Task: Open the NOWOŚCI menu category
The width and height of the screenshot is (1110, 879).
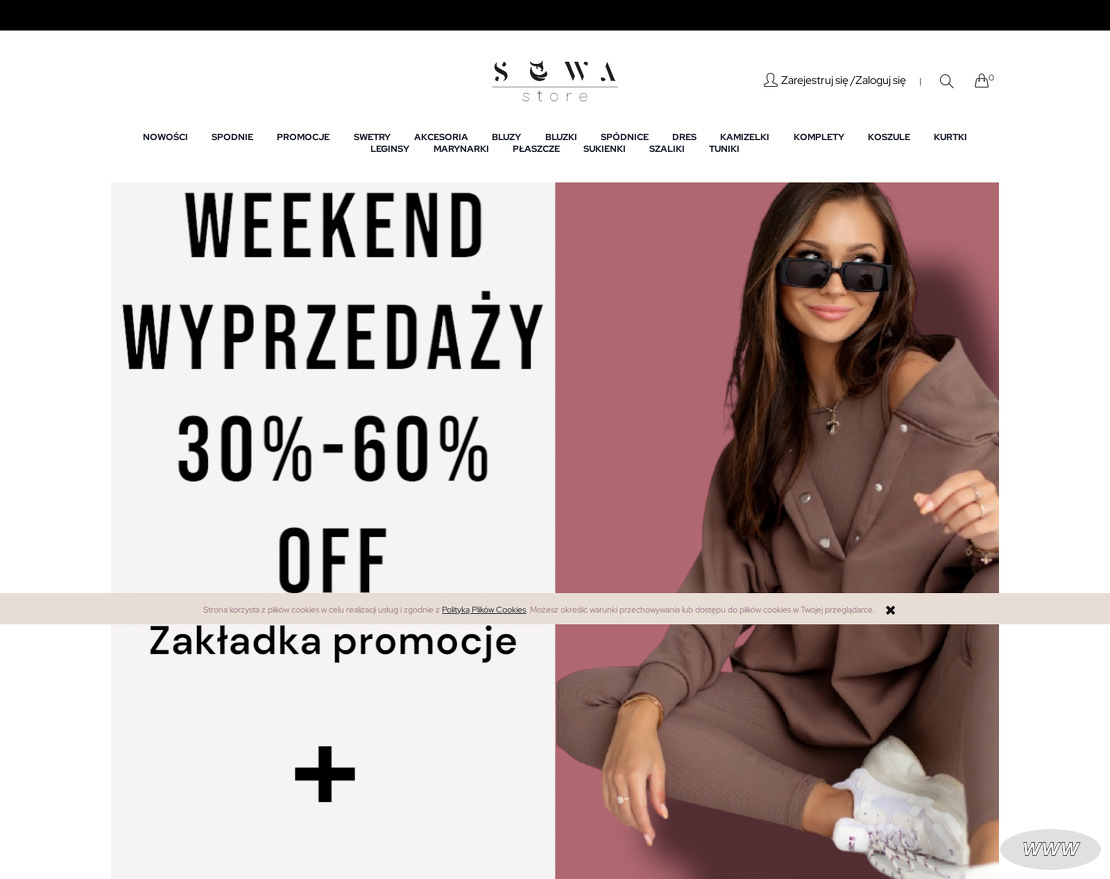Action: coord(165,137)
